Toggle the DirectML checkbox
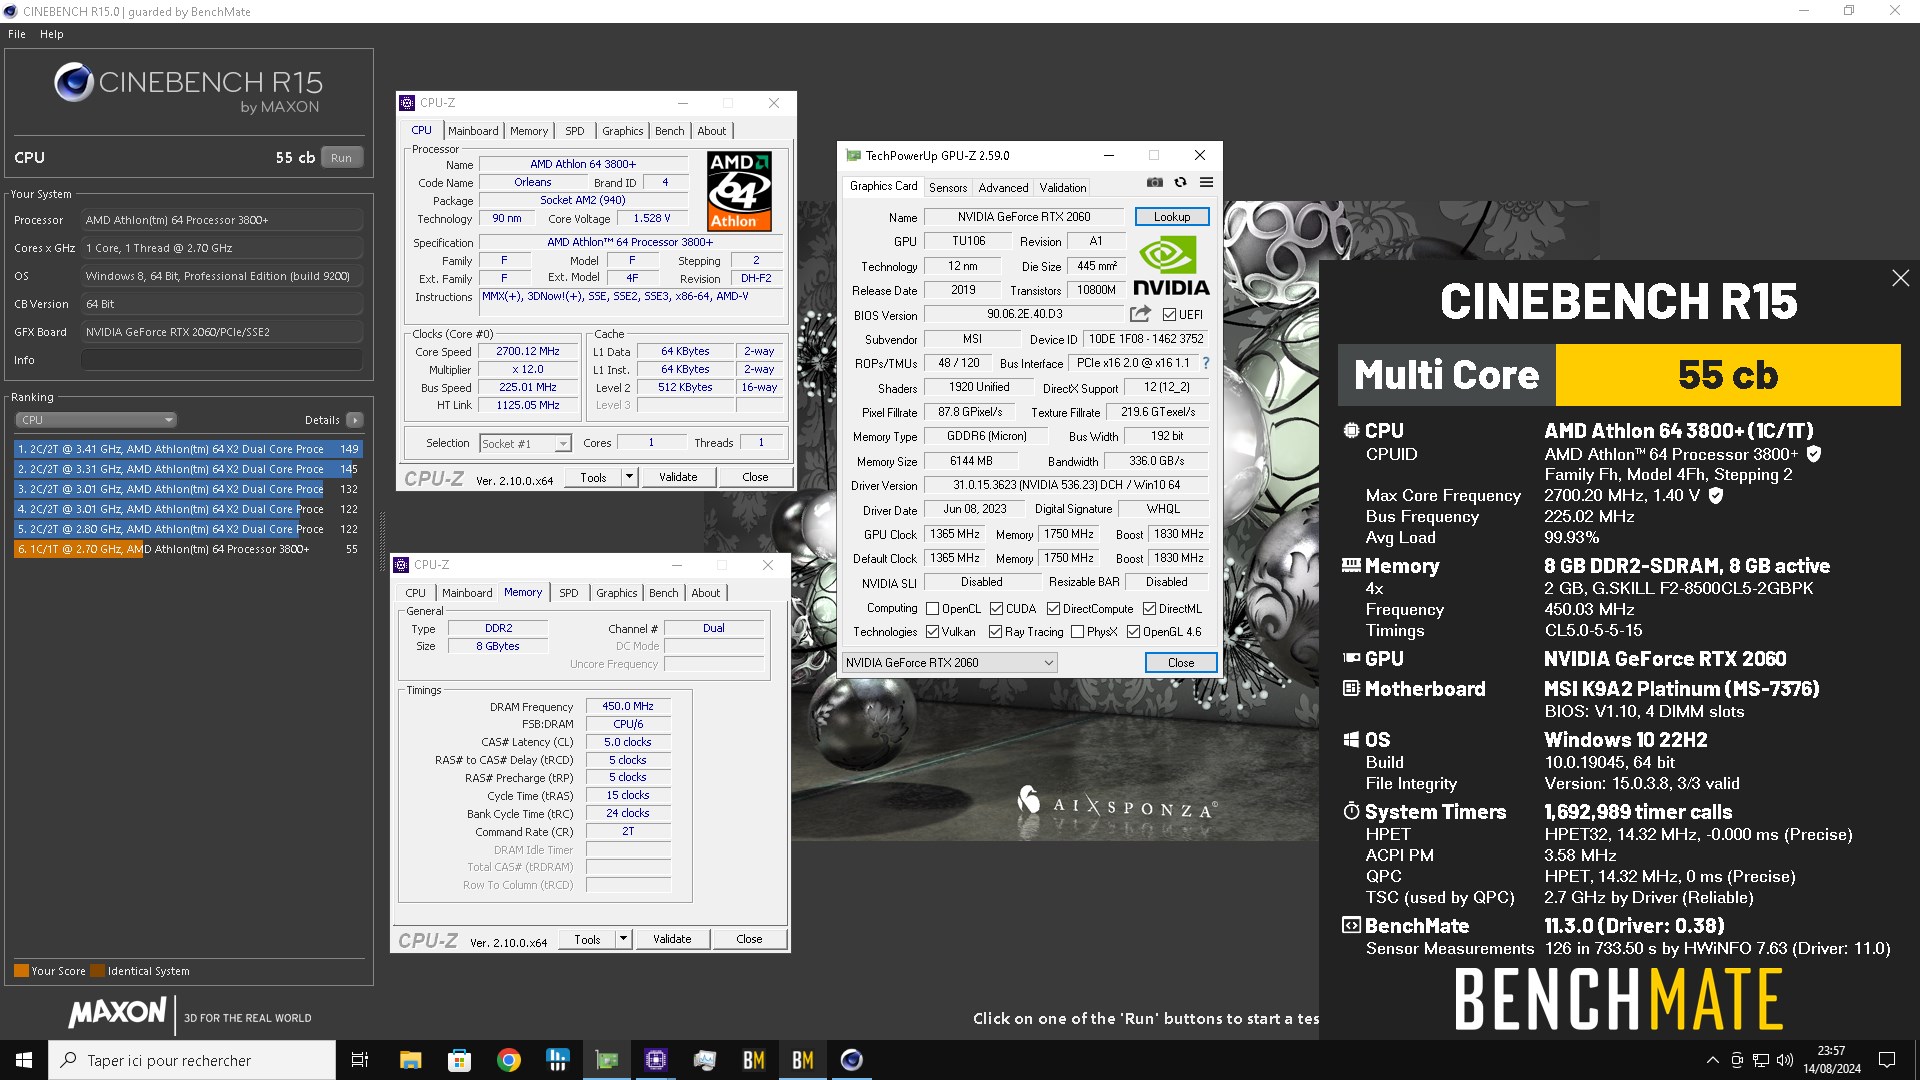The image size is (1920, 1080). click(x=1149, y=609)
